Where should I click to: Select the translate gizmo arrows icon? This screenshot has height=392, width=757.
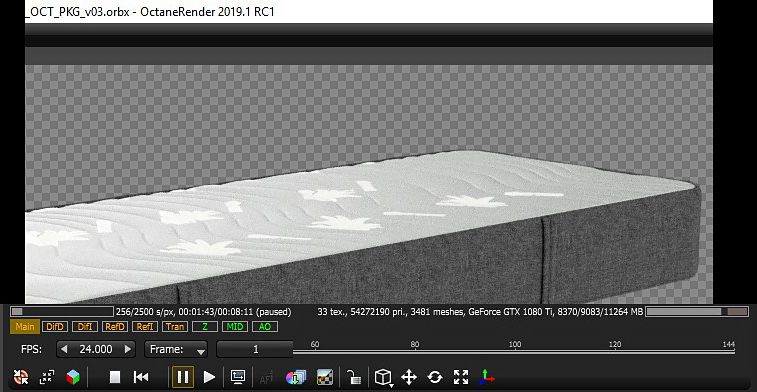408,377
